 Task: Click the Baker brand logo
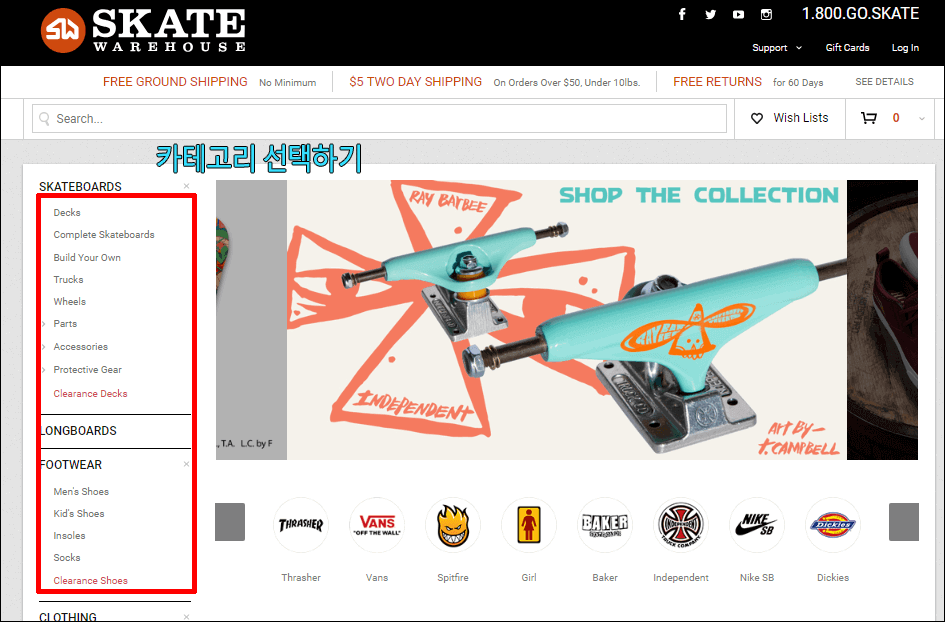604,525
